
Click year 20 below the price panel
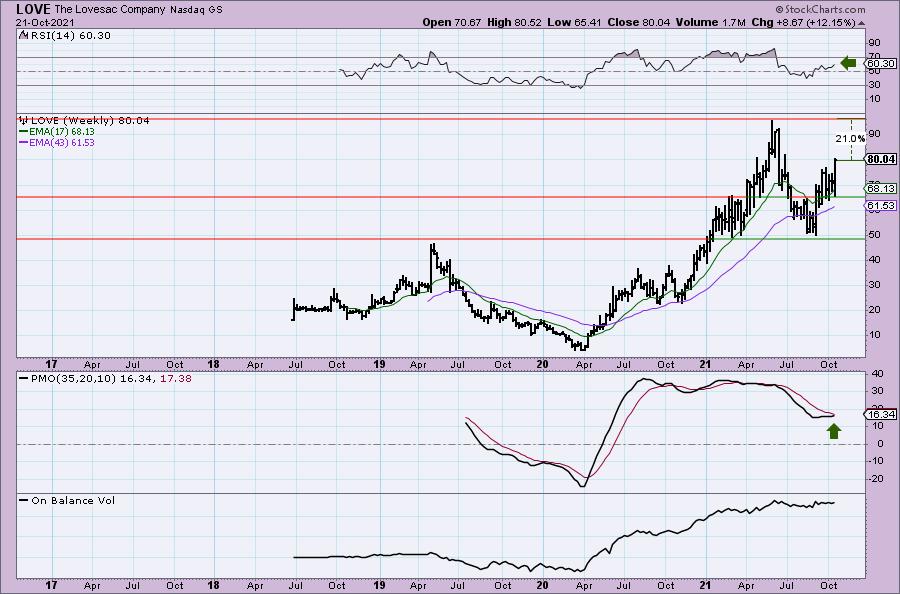[542, 364]
